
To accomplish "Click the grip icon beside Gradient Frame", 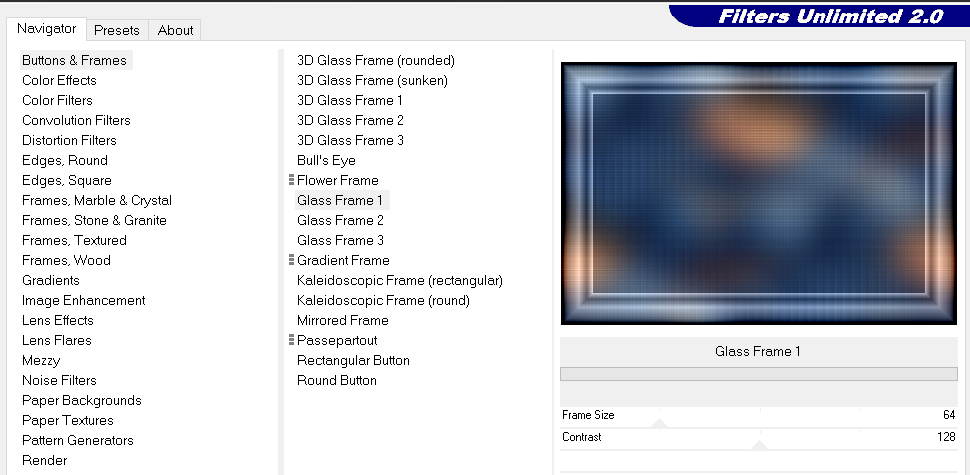I will (291, 260).
